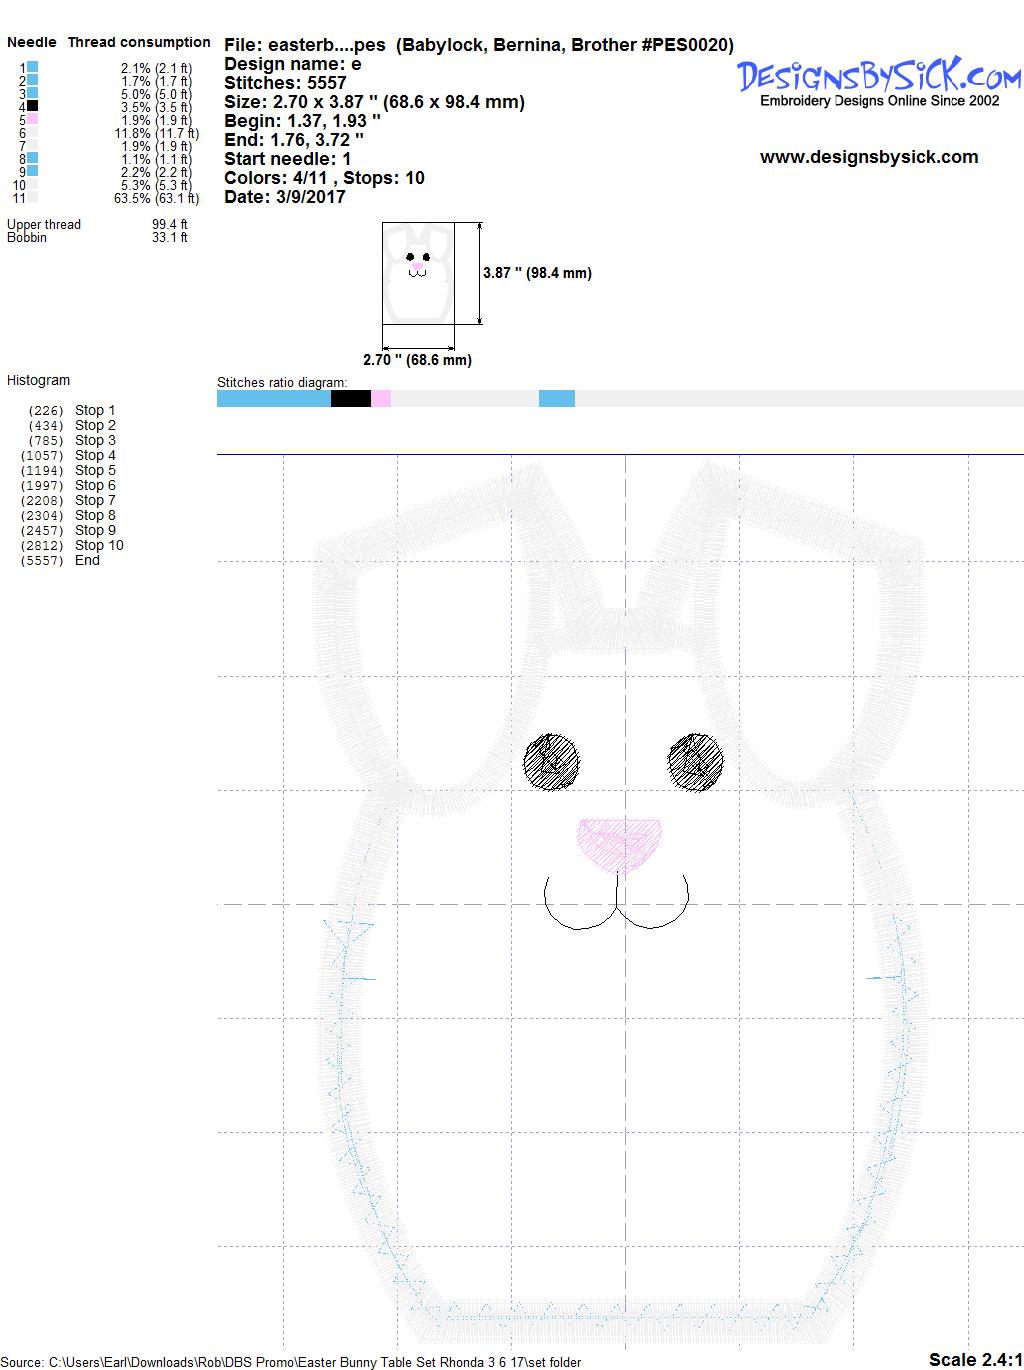Click the black segment in stitches ratio bar
Image resolution: width=1024 pixels, height=1370 pixels.
(x=350, y=399)
